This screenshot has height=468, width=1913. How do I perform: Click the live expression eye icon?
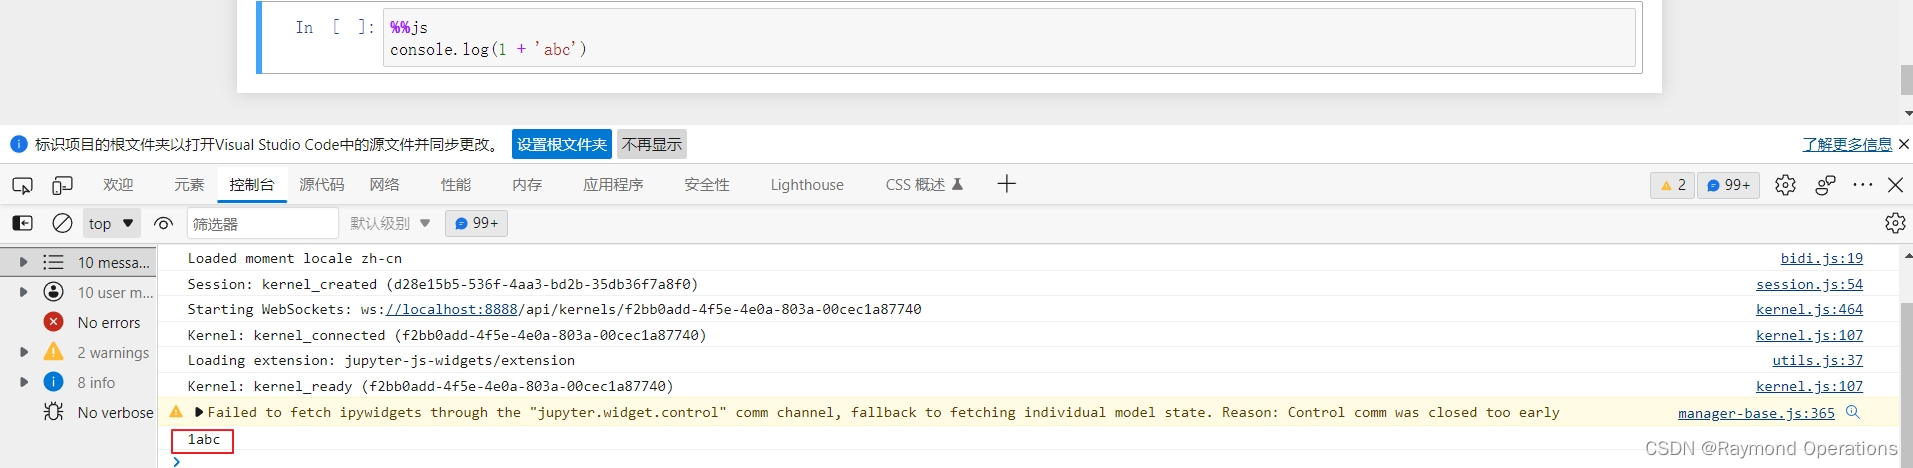pos(164,223)
